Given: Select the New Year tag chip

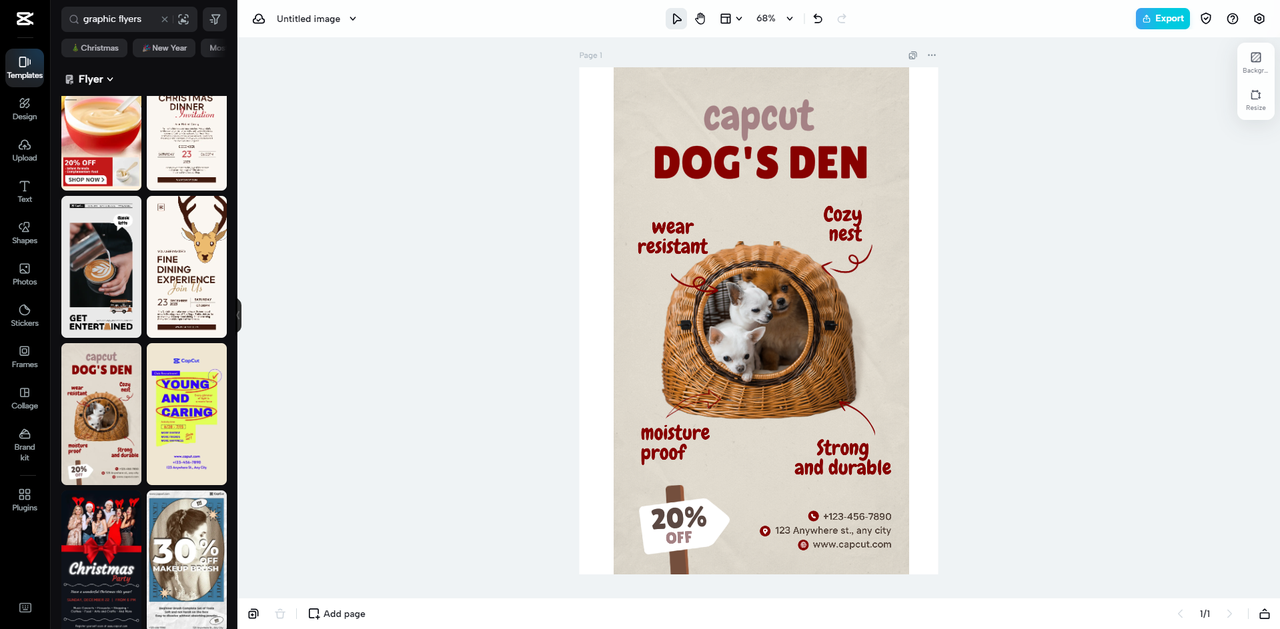Looking at the screenshot, I should [x=164, y=48].
